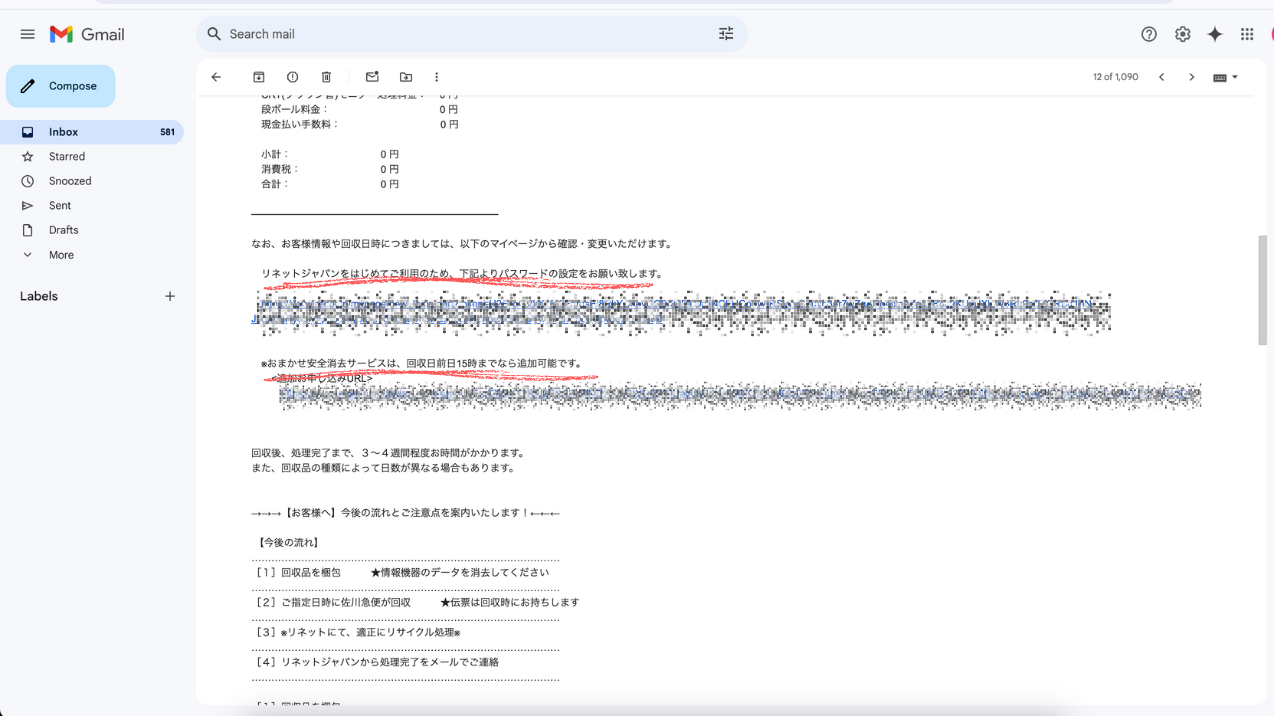Open the Settings gear icon
This screenshot has width=1280, height=720.
pyautogui.click(x=1182, y=34)
